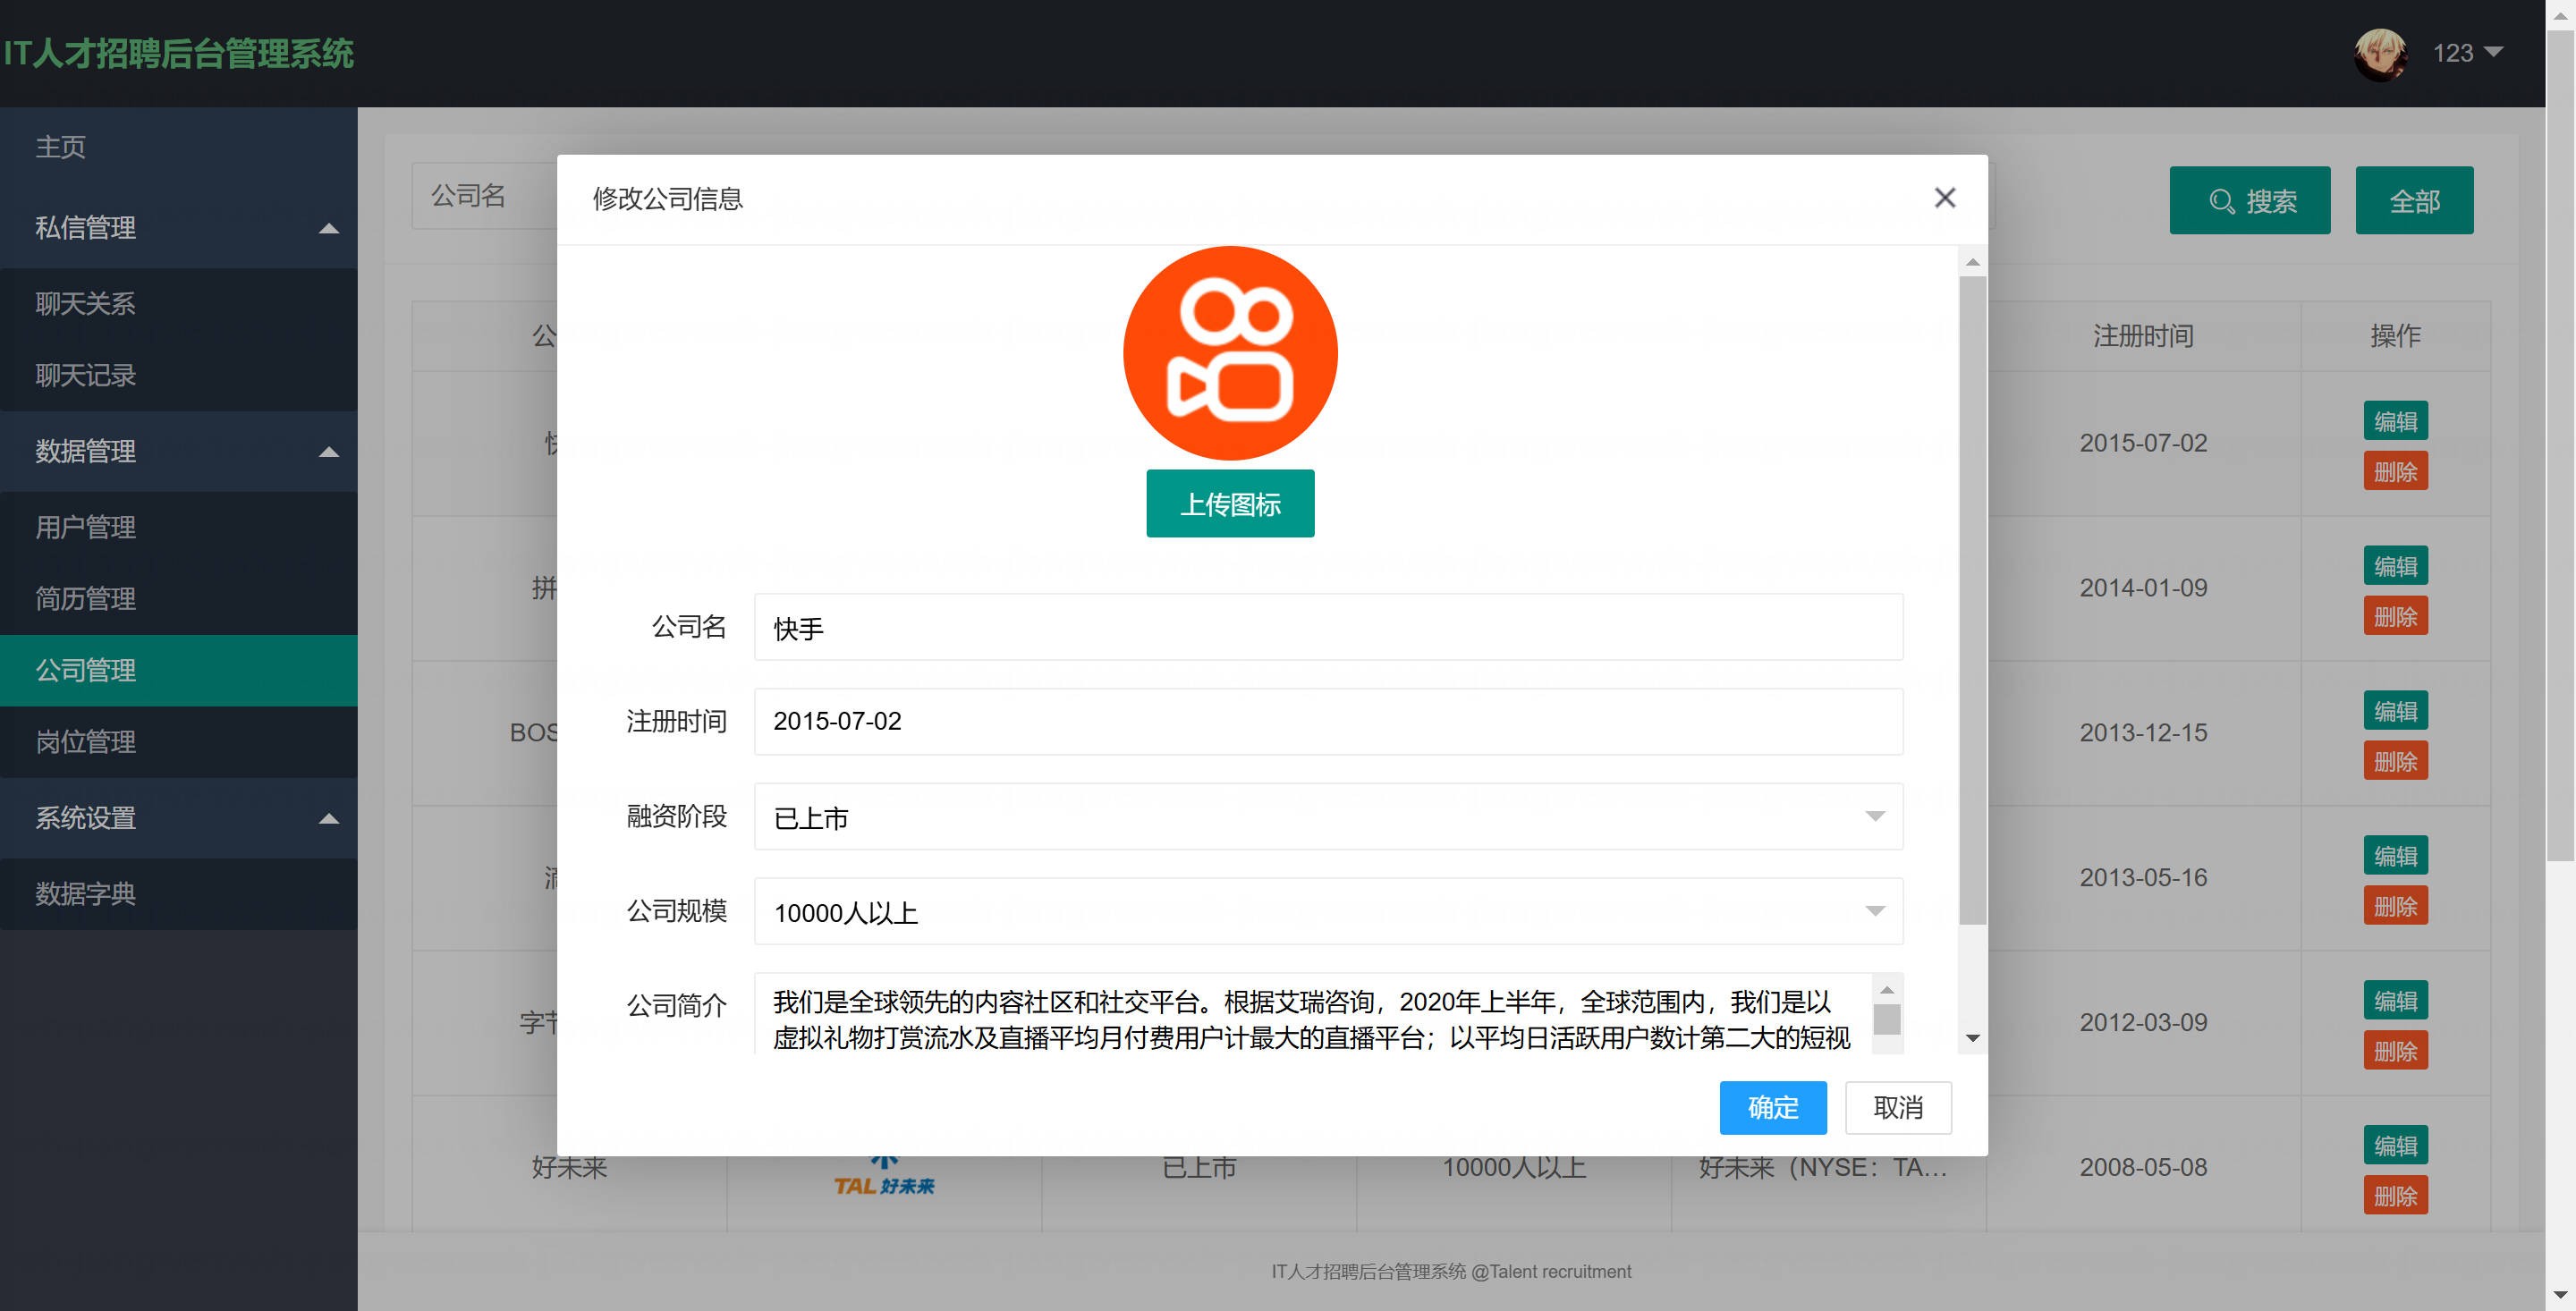Click the footer text @Talent recruitment
Screen dimensions: 2576x1311
(1550, 1272)
